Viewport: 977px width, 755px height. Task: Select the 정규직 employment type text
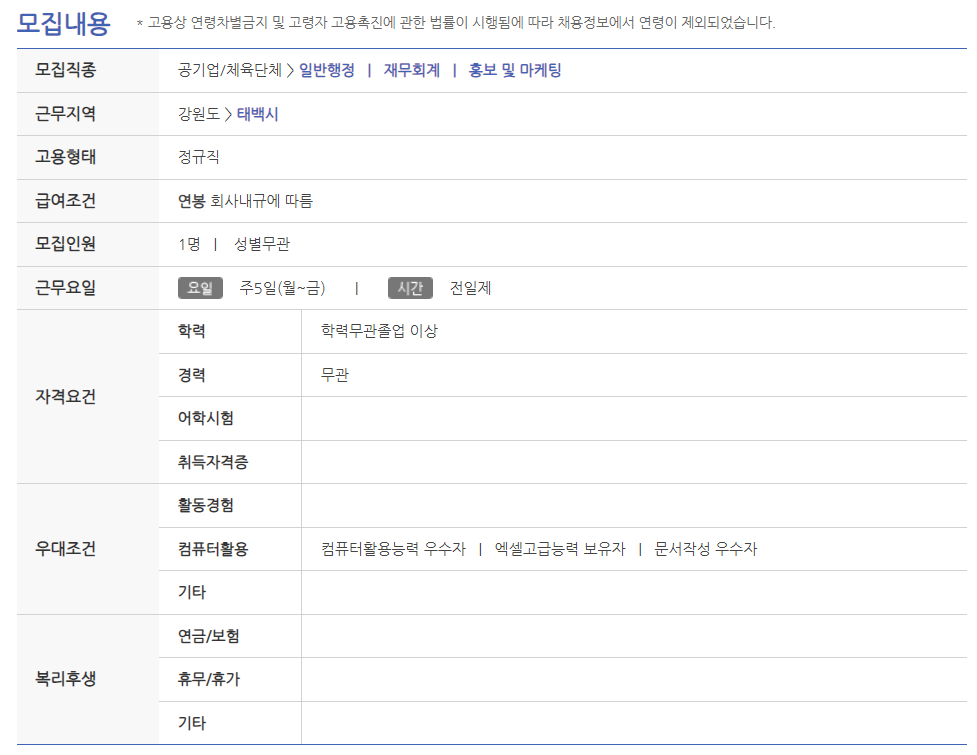point(198,158)
